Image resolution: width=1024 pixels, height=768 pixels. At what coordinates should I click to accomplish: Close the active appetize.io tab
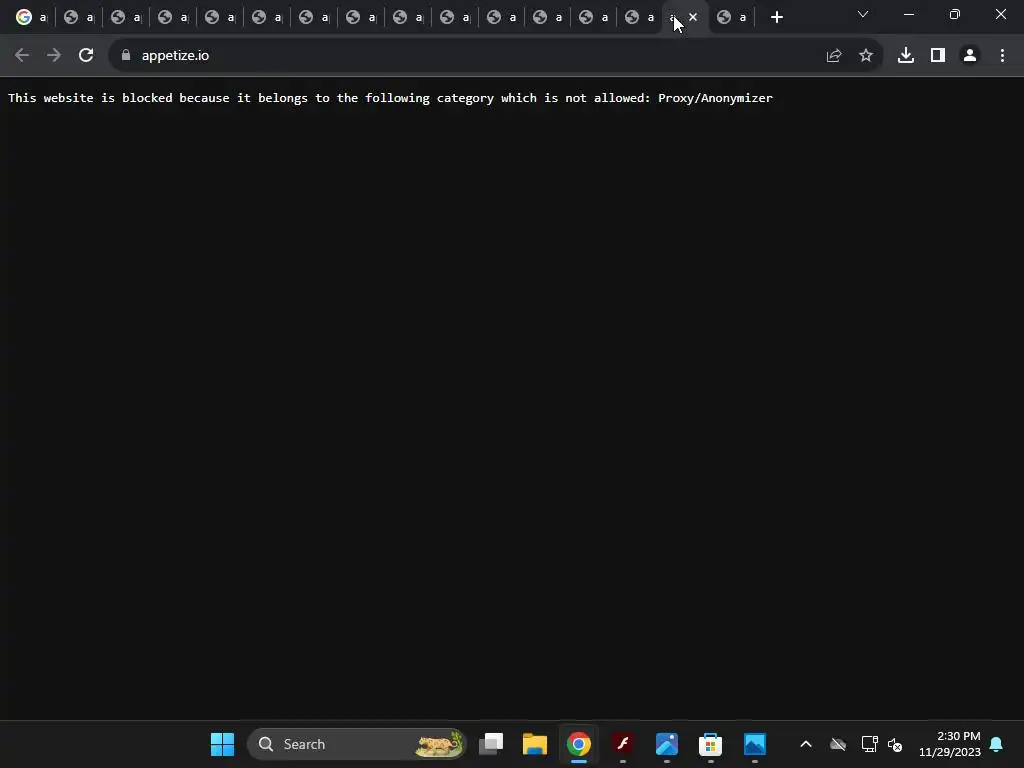(x=693, y=18)
